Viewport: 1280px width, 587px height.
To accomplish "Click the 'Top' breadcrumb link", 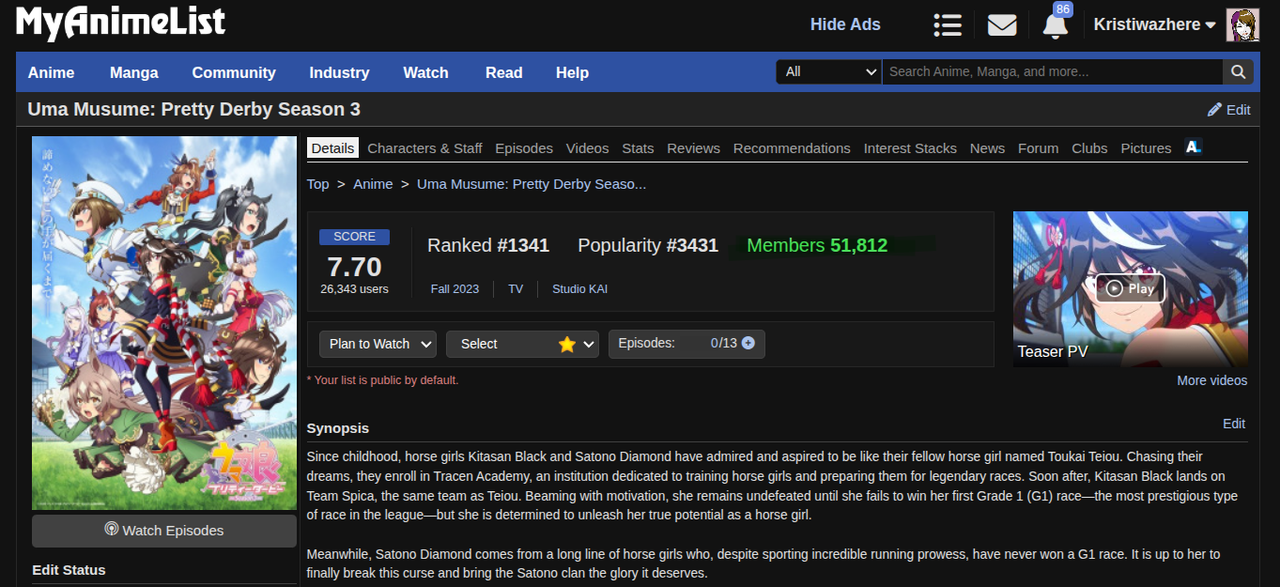I will coord(318,184).
